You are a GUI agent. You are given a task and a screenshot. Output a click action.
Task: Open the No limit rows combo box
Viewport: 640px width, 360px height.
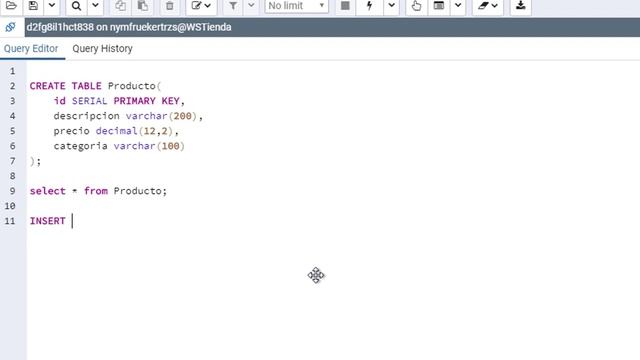pos(296,6)
